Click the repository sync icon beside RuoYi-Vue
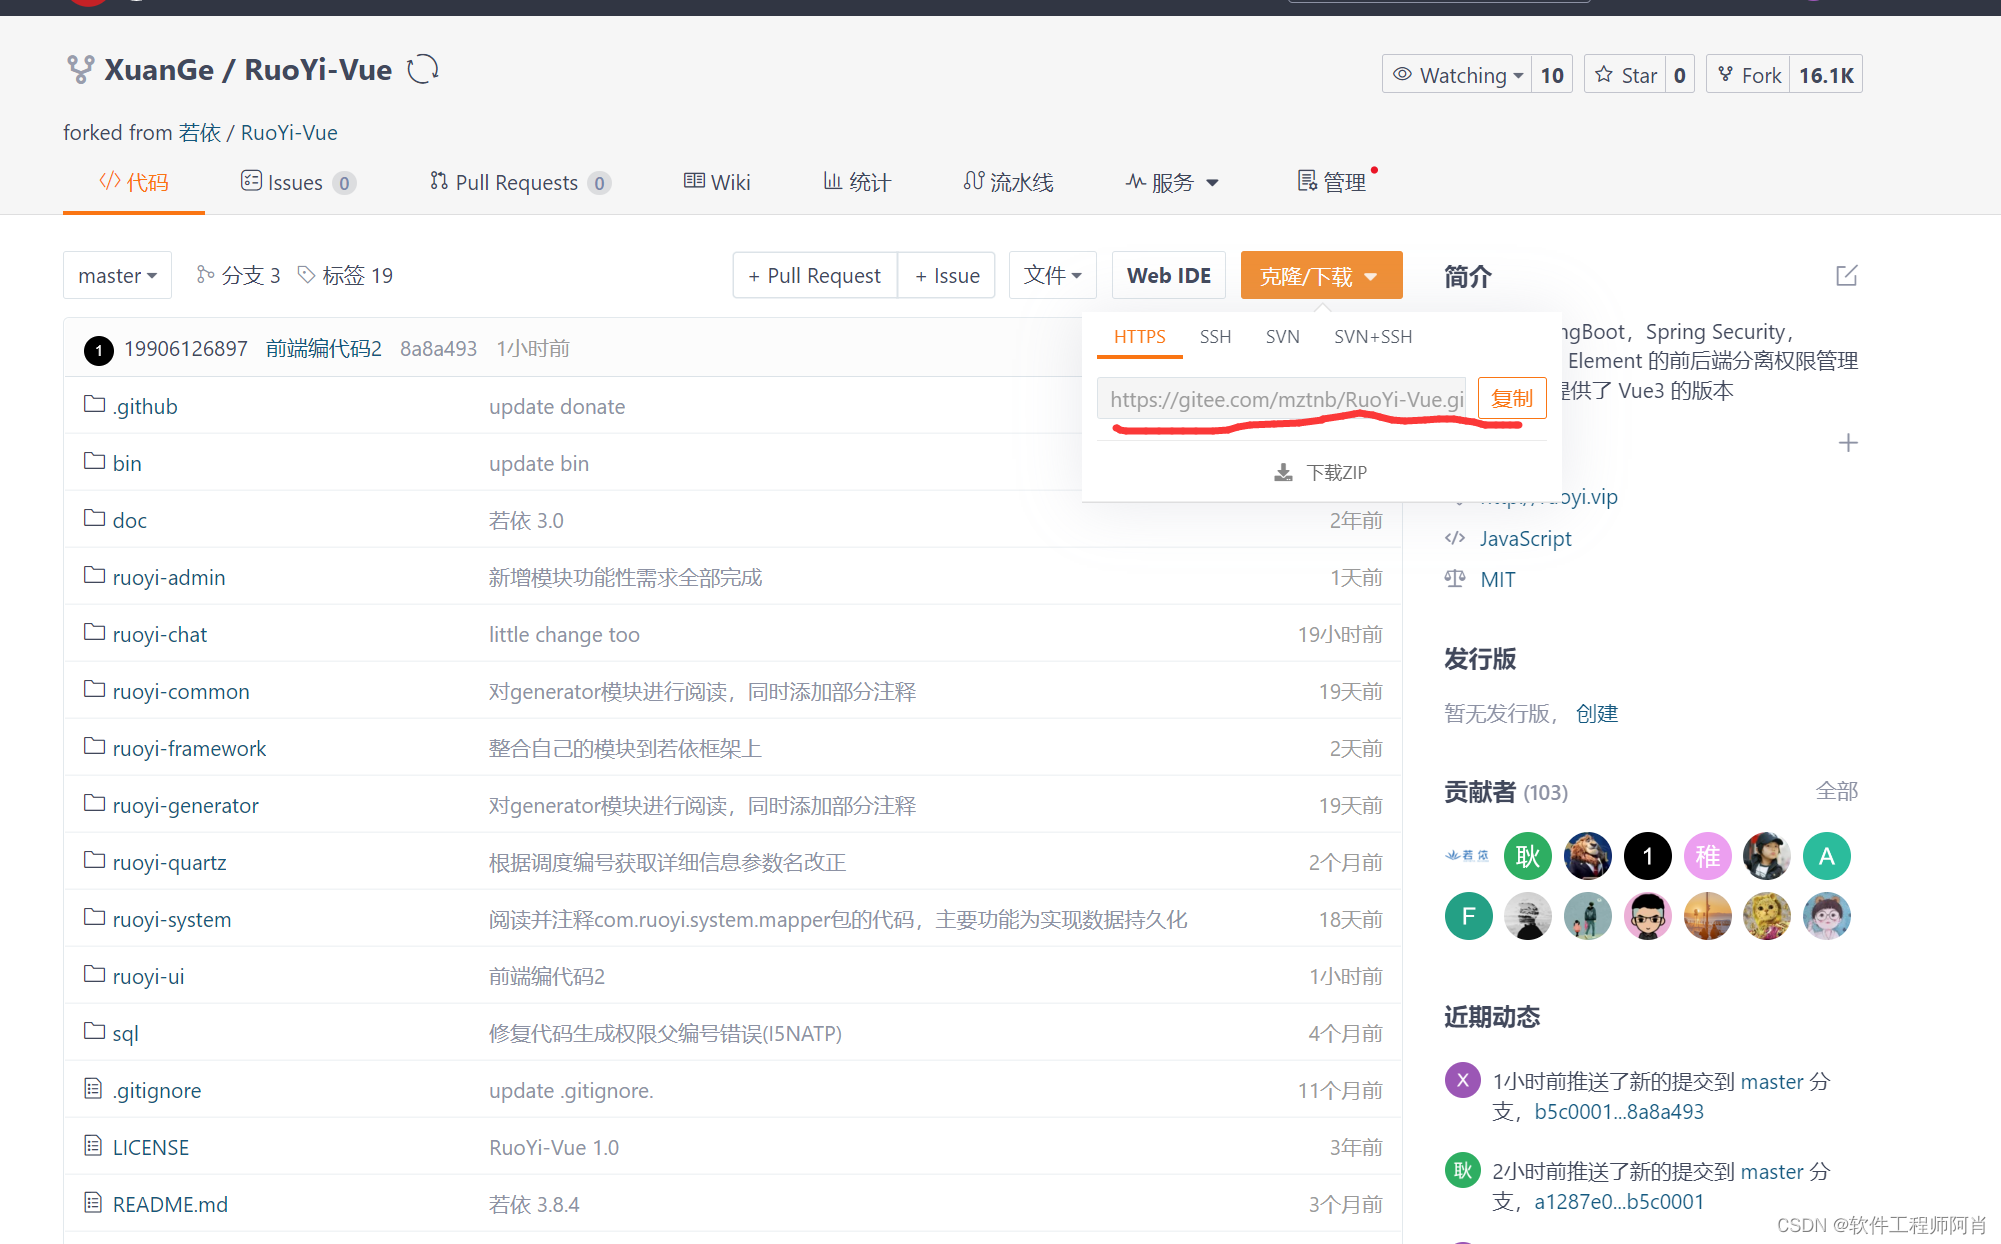The width and height of the screenshot is (2001, 1244). point(423,68)
